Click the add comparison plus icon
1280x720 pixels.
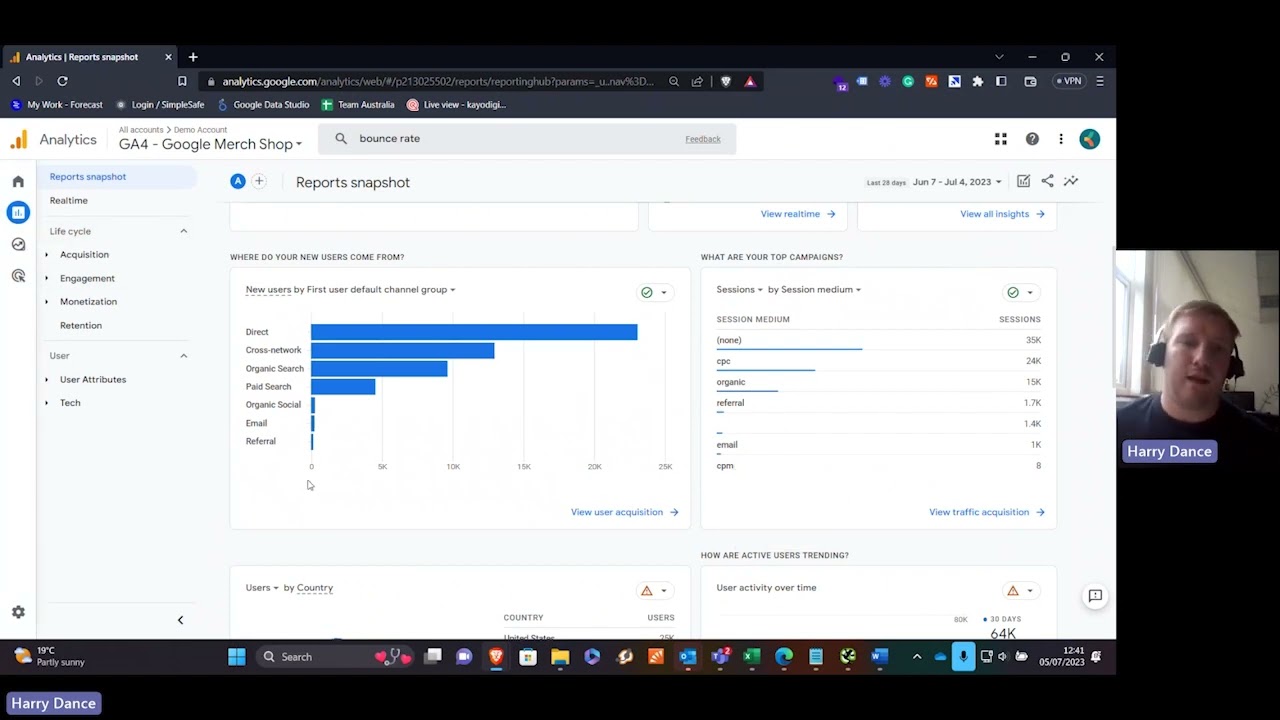259,181
